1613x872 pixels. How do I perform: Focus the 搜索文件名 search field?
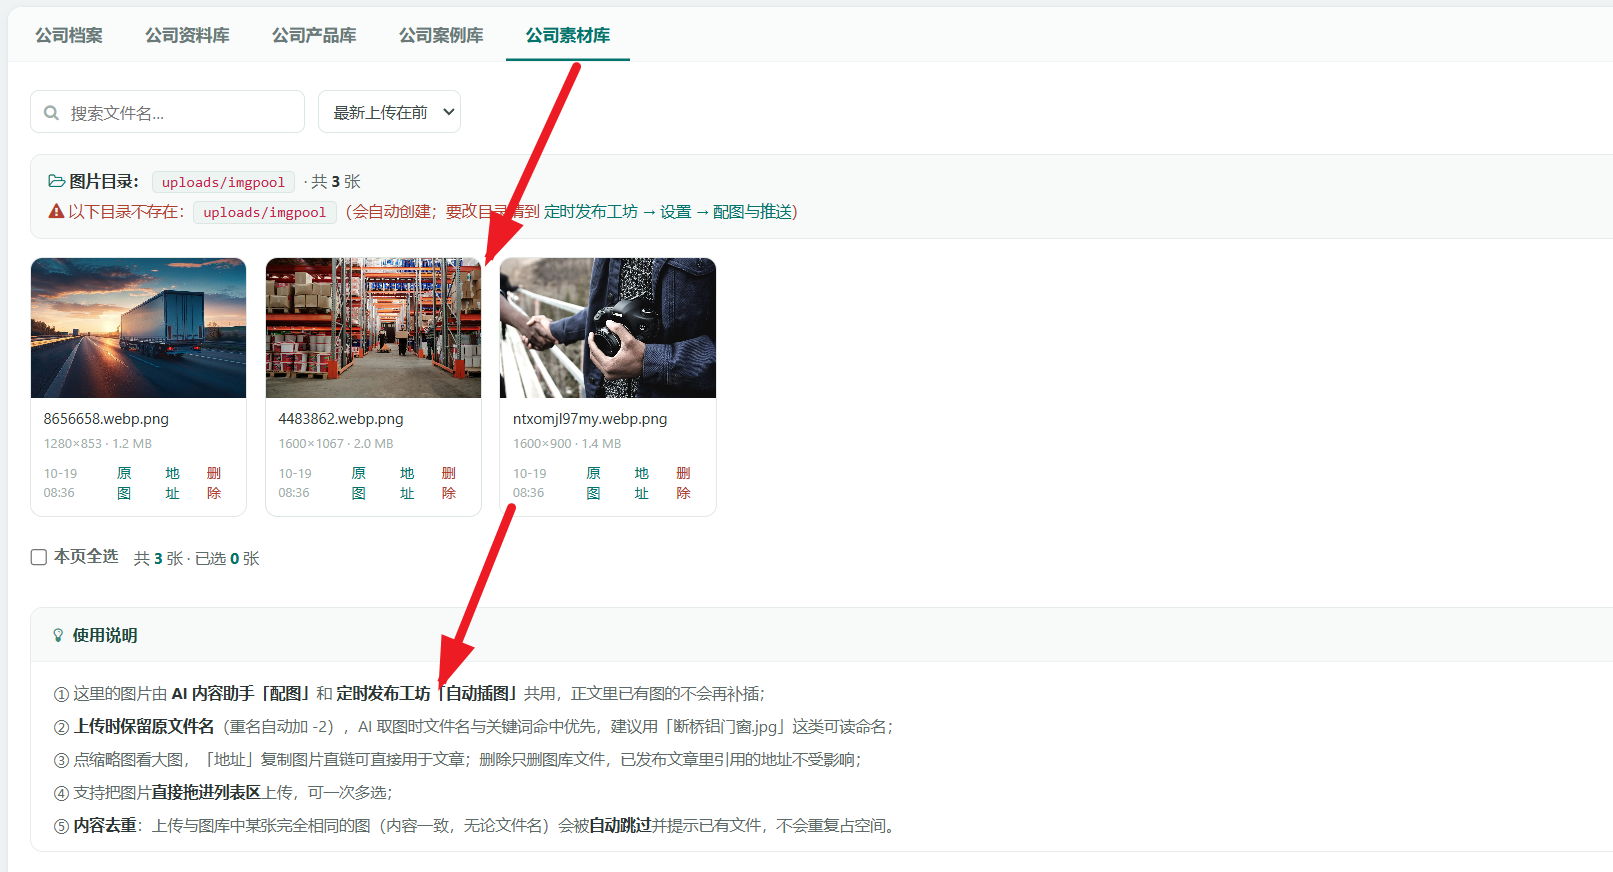coord(167,112)
